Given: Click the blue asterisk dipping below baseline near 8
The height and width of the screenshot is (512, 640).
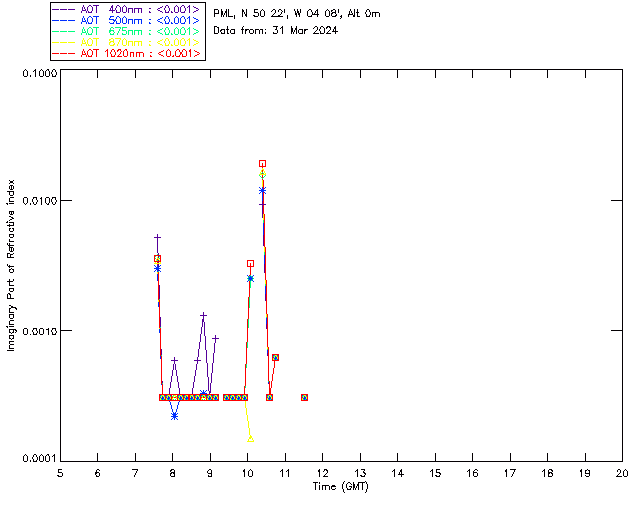Looking at the screenshot, I should (x=175, y=416).
